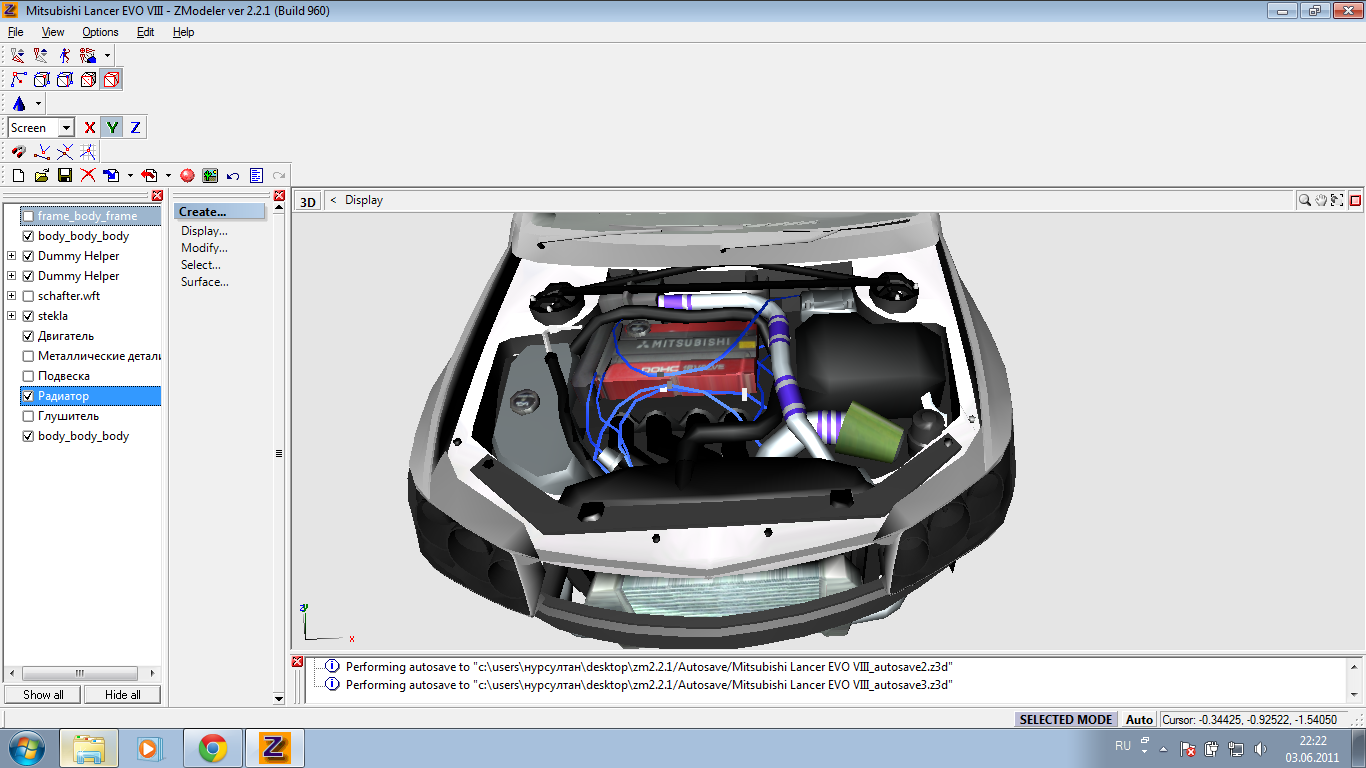Click the viewport zoom-extents icon
This screenshot has width=1366, height=768.
click(1337, 200)
